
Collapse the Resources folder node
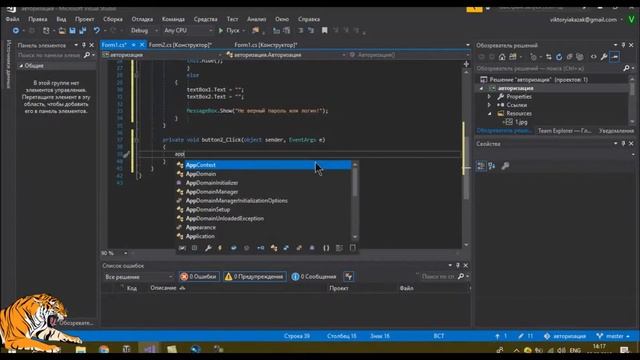click(x=489, y=113)
